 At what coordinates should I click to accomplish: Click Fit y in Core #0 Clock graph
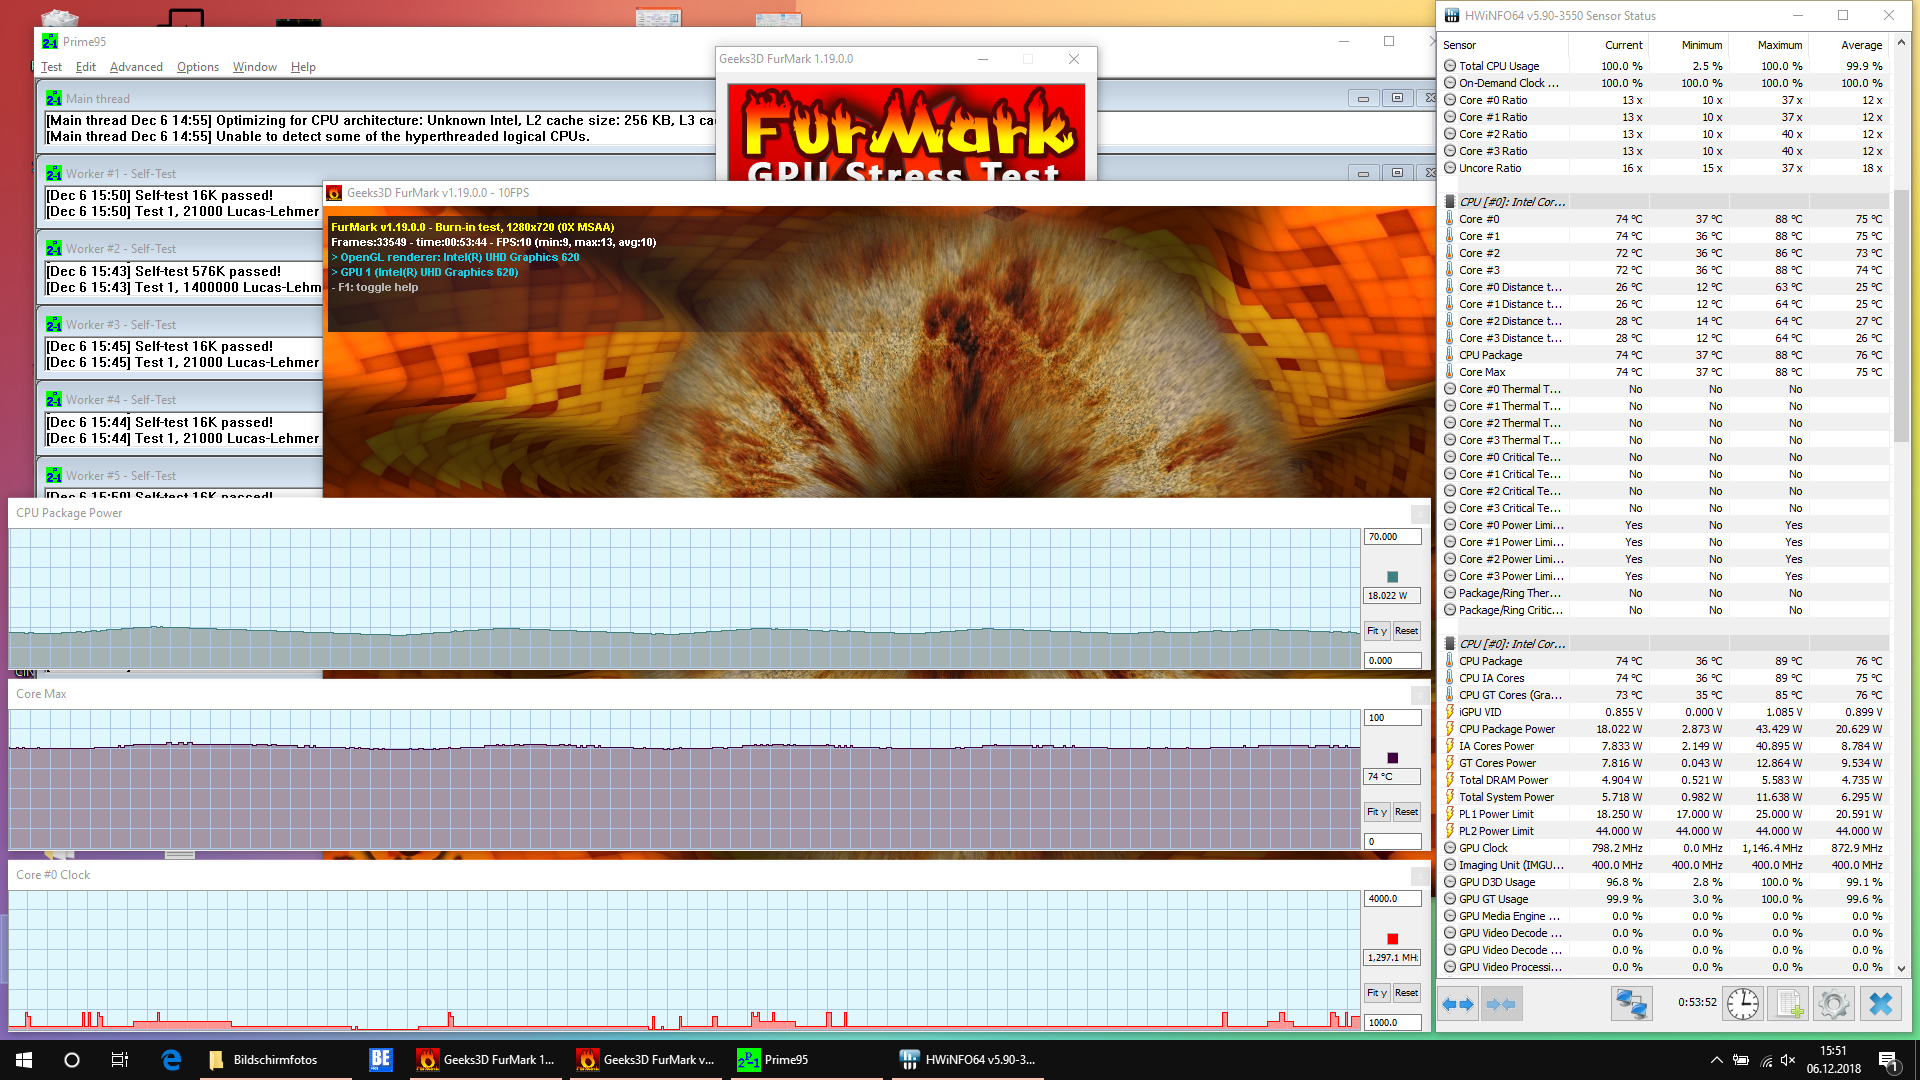(1377, 993)
